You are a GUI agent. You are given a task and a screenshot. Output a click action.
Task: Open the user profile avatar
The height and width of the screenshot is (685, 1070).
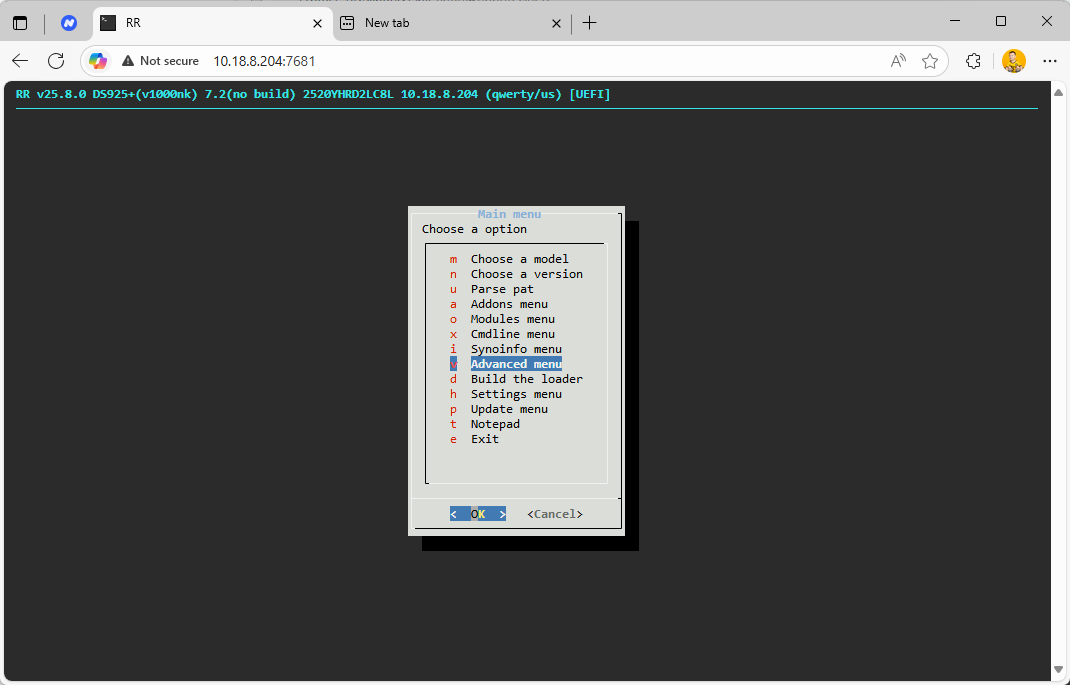[1013, 61]
